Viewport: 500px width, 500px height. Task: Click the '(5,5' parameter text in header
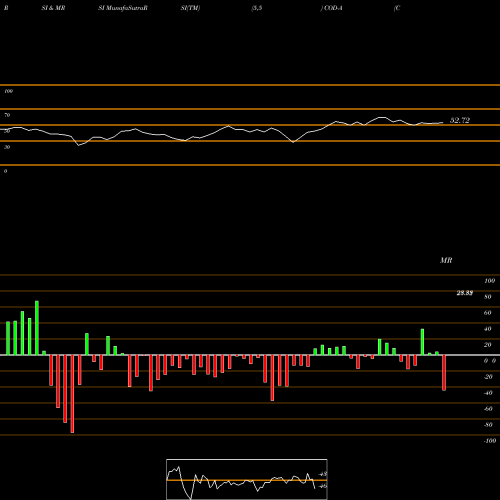257,8
